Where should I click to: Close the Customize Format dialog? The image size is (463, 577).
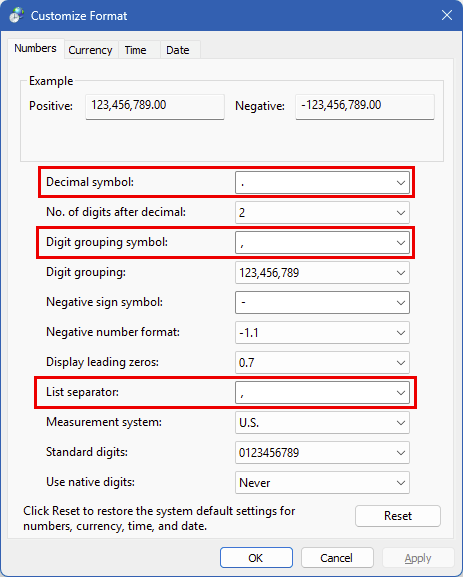coord(447,15)
